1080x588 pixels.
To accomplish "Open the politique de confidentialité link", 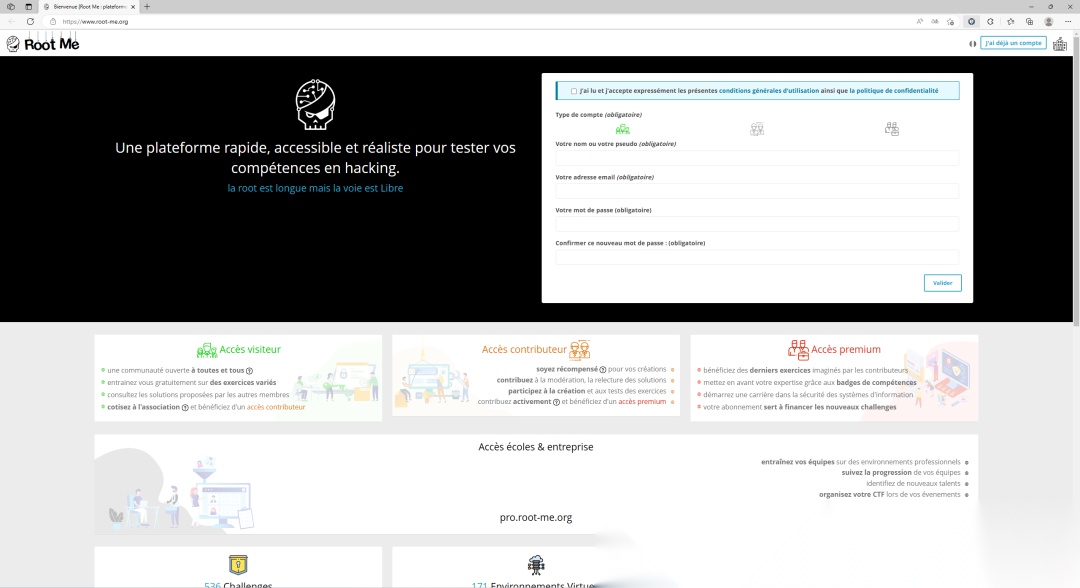I will point(893,91).
